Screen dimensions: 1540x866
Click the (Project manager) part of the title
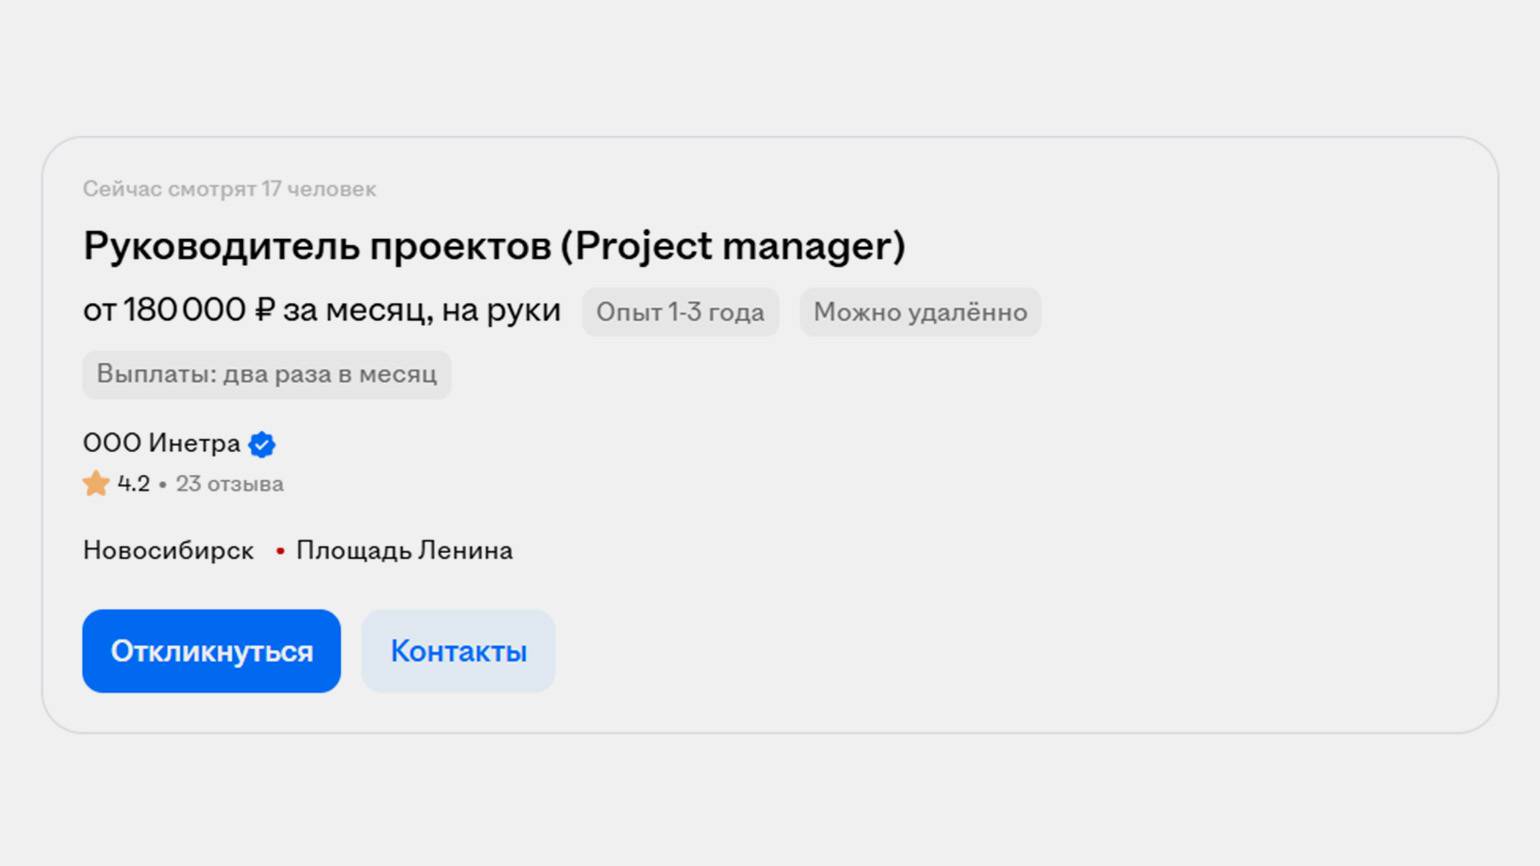pyautogui.click(x=732, y=246)
